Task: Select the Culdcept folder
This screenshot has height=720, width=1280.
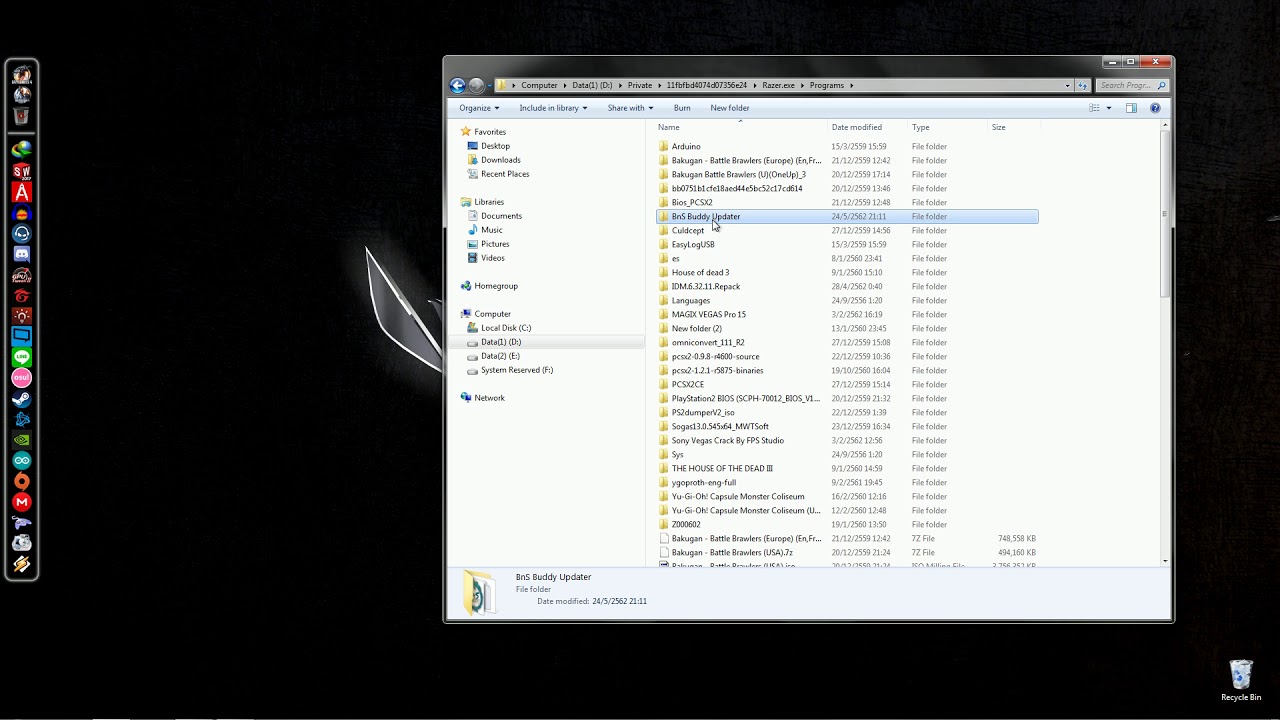Action: point(847,230)
